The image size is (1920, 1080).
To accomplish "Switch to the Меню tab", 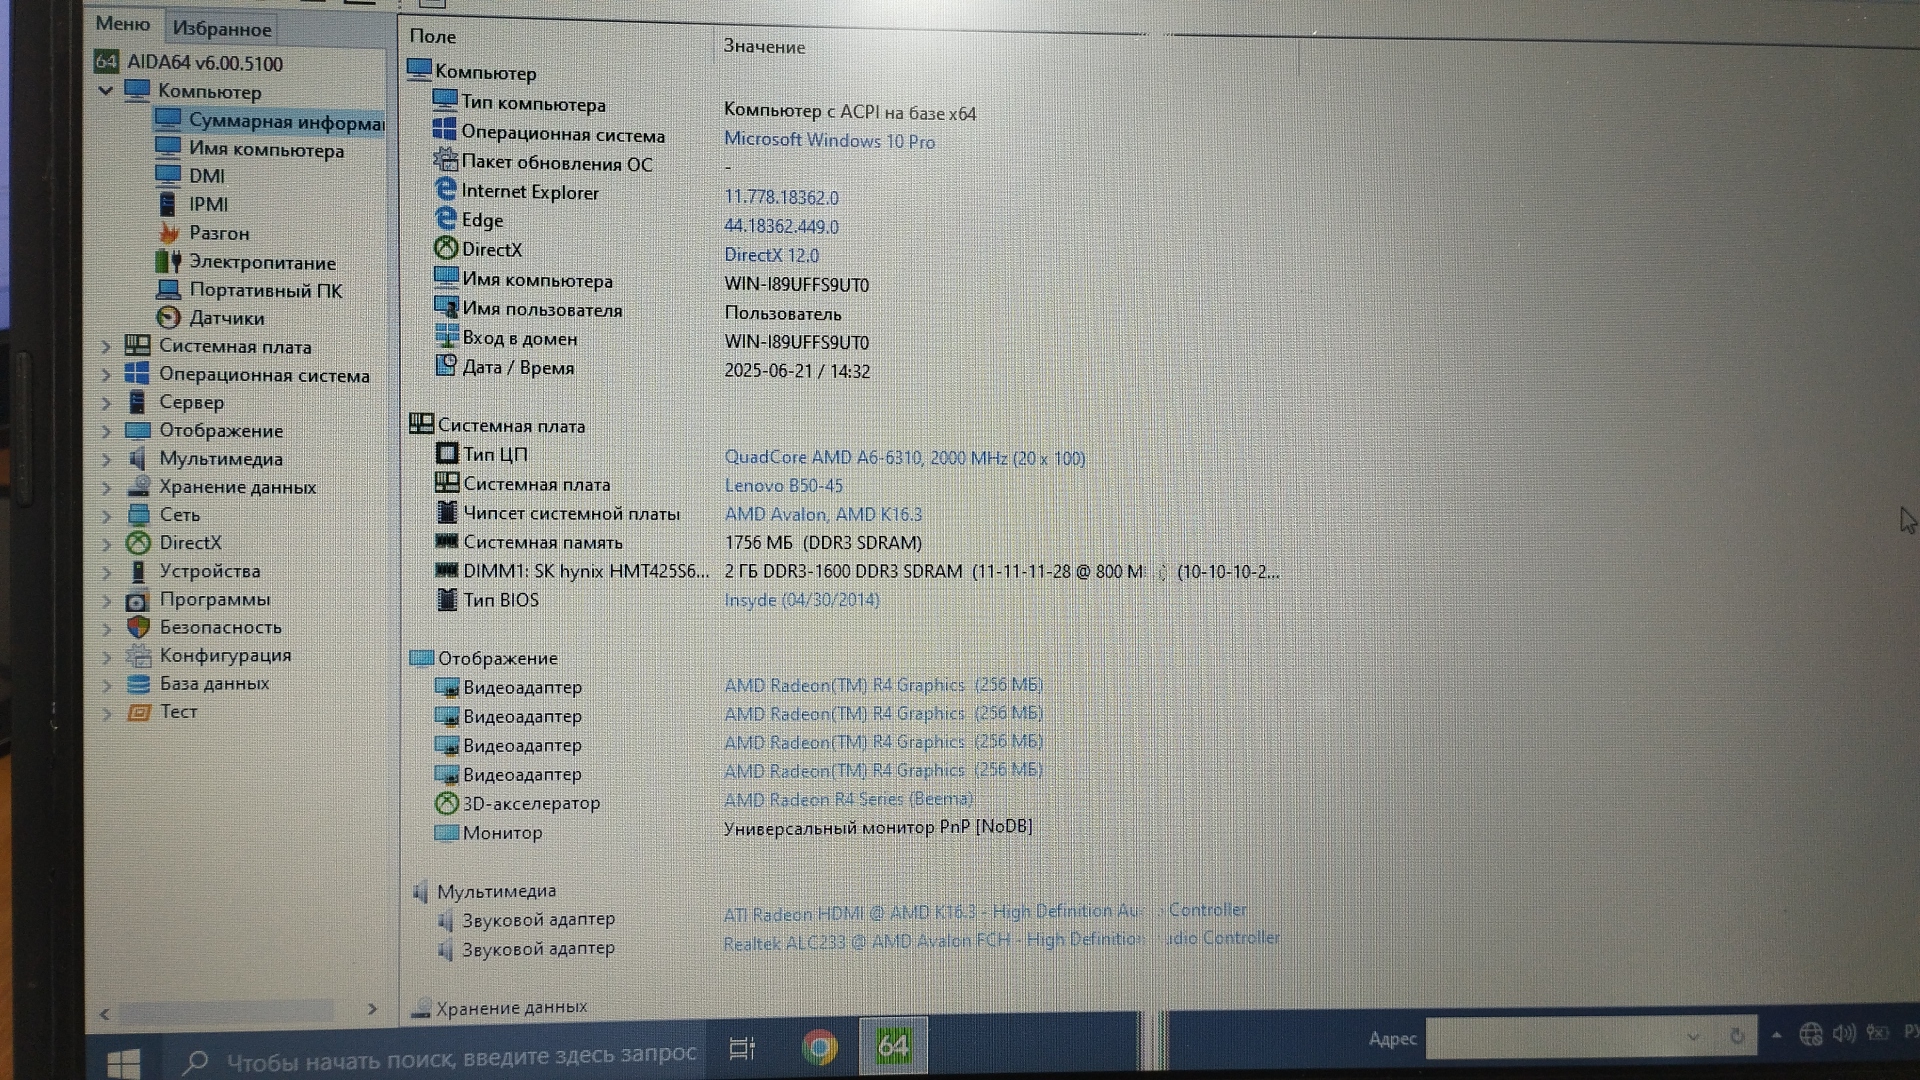I will (x=123, y=24).
